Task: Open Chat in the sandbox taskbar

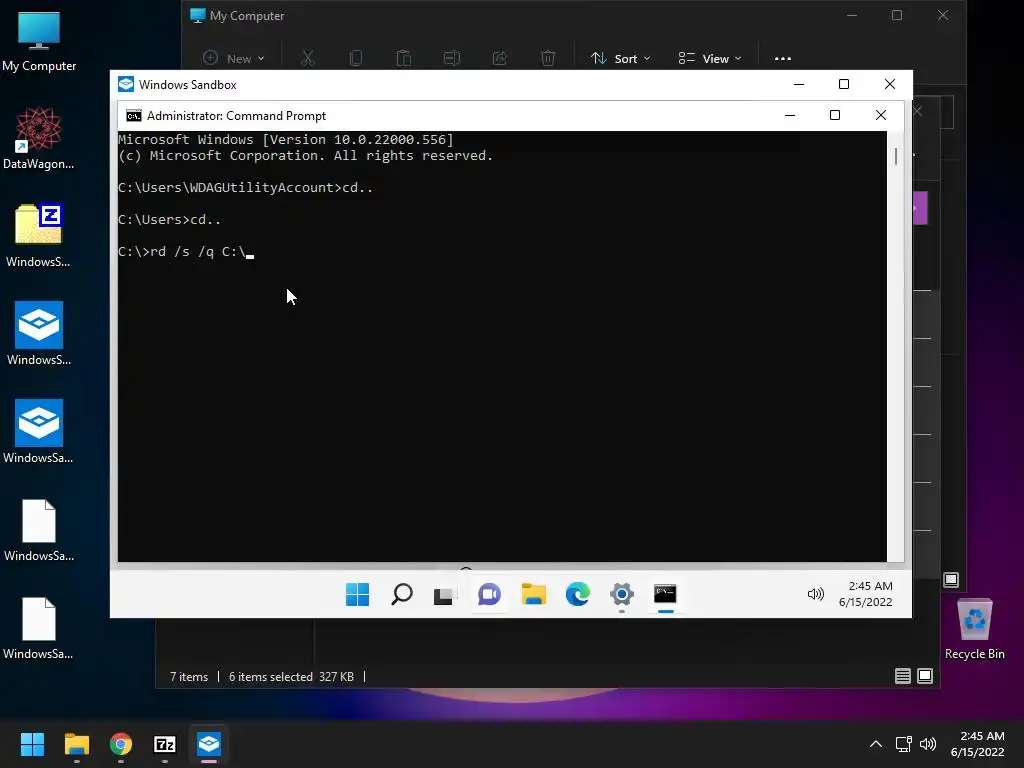Action: (x=489, y=594)
